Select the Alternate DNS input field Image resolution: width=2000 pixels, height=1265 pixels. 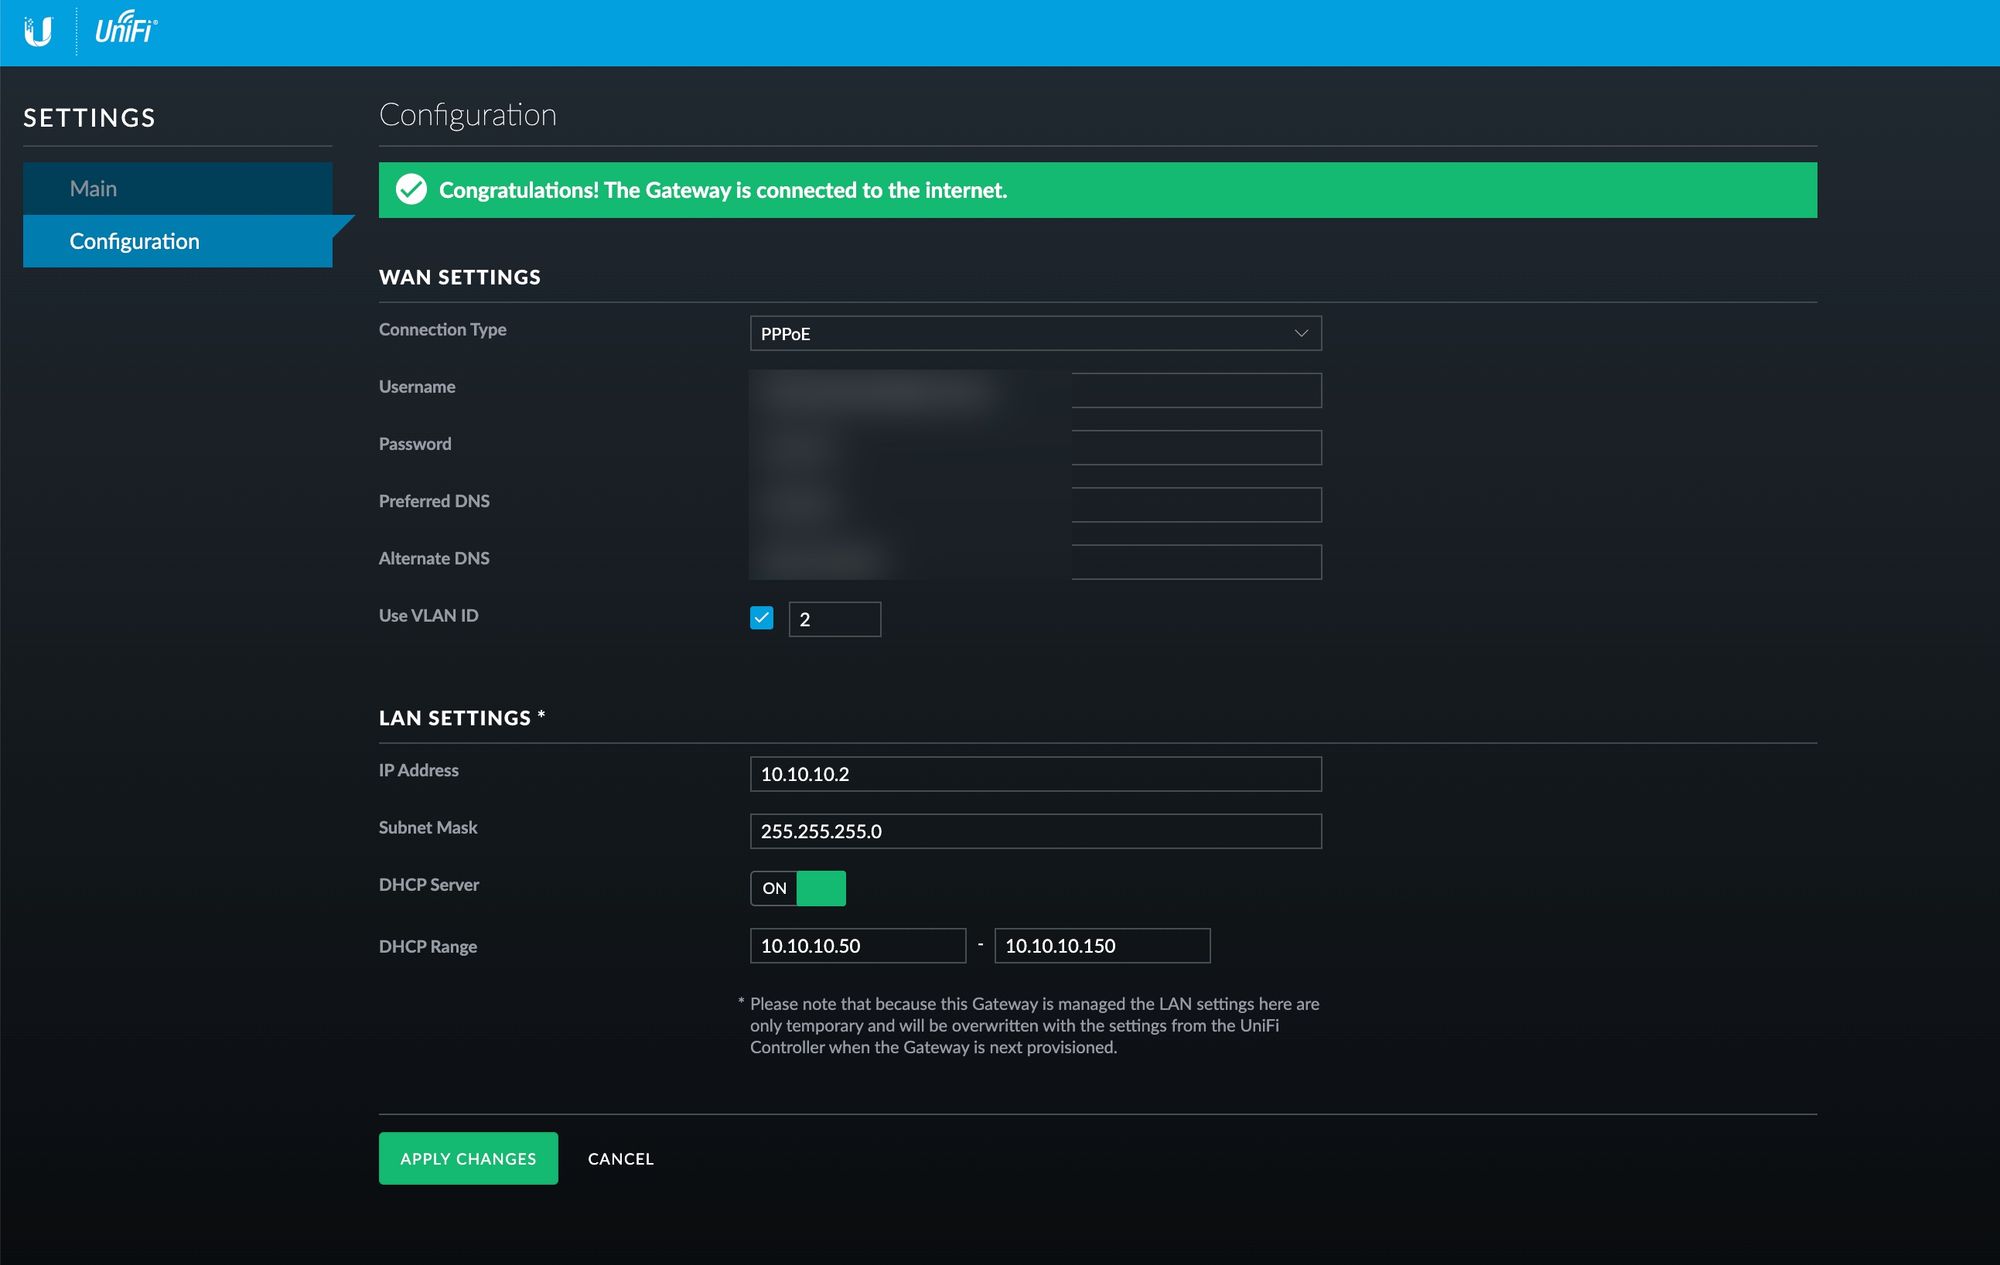tap(1195, 562)
